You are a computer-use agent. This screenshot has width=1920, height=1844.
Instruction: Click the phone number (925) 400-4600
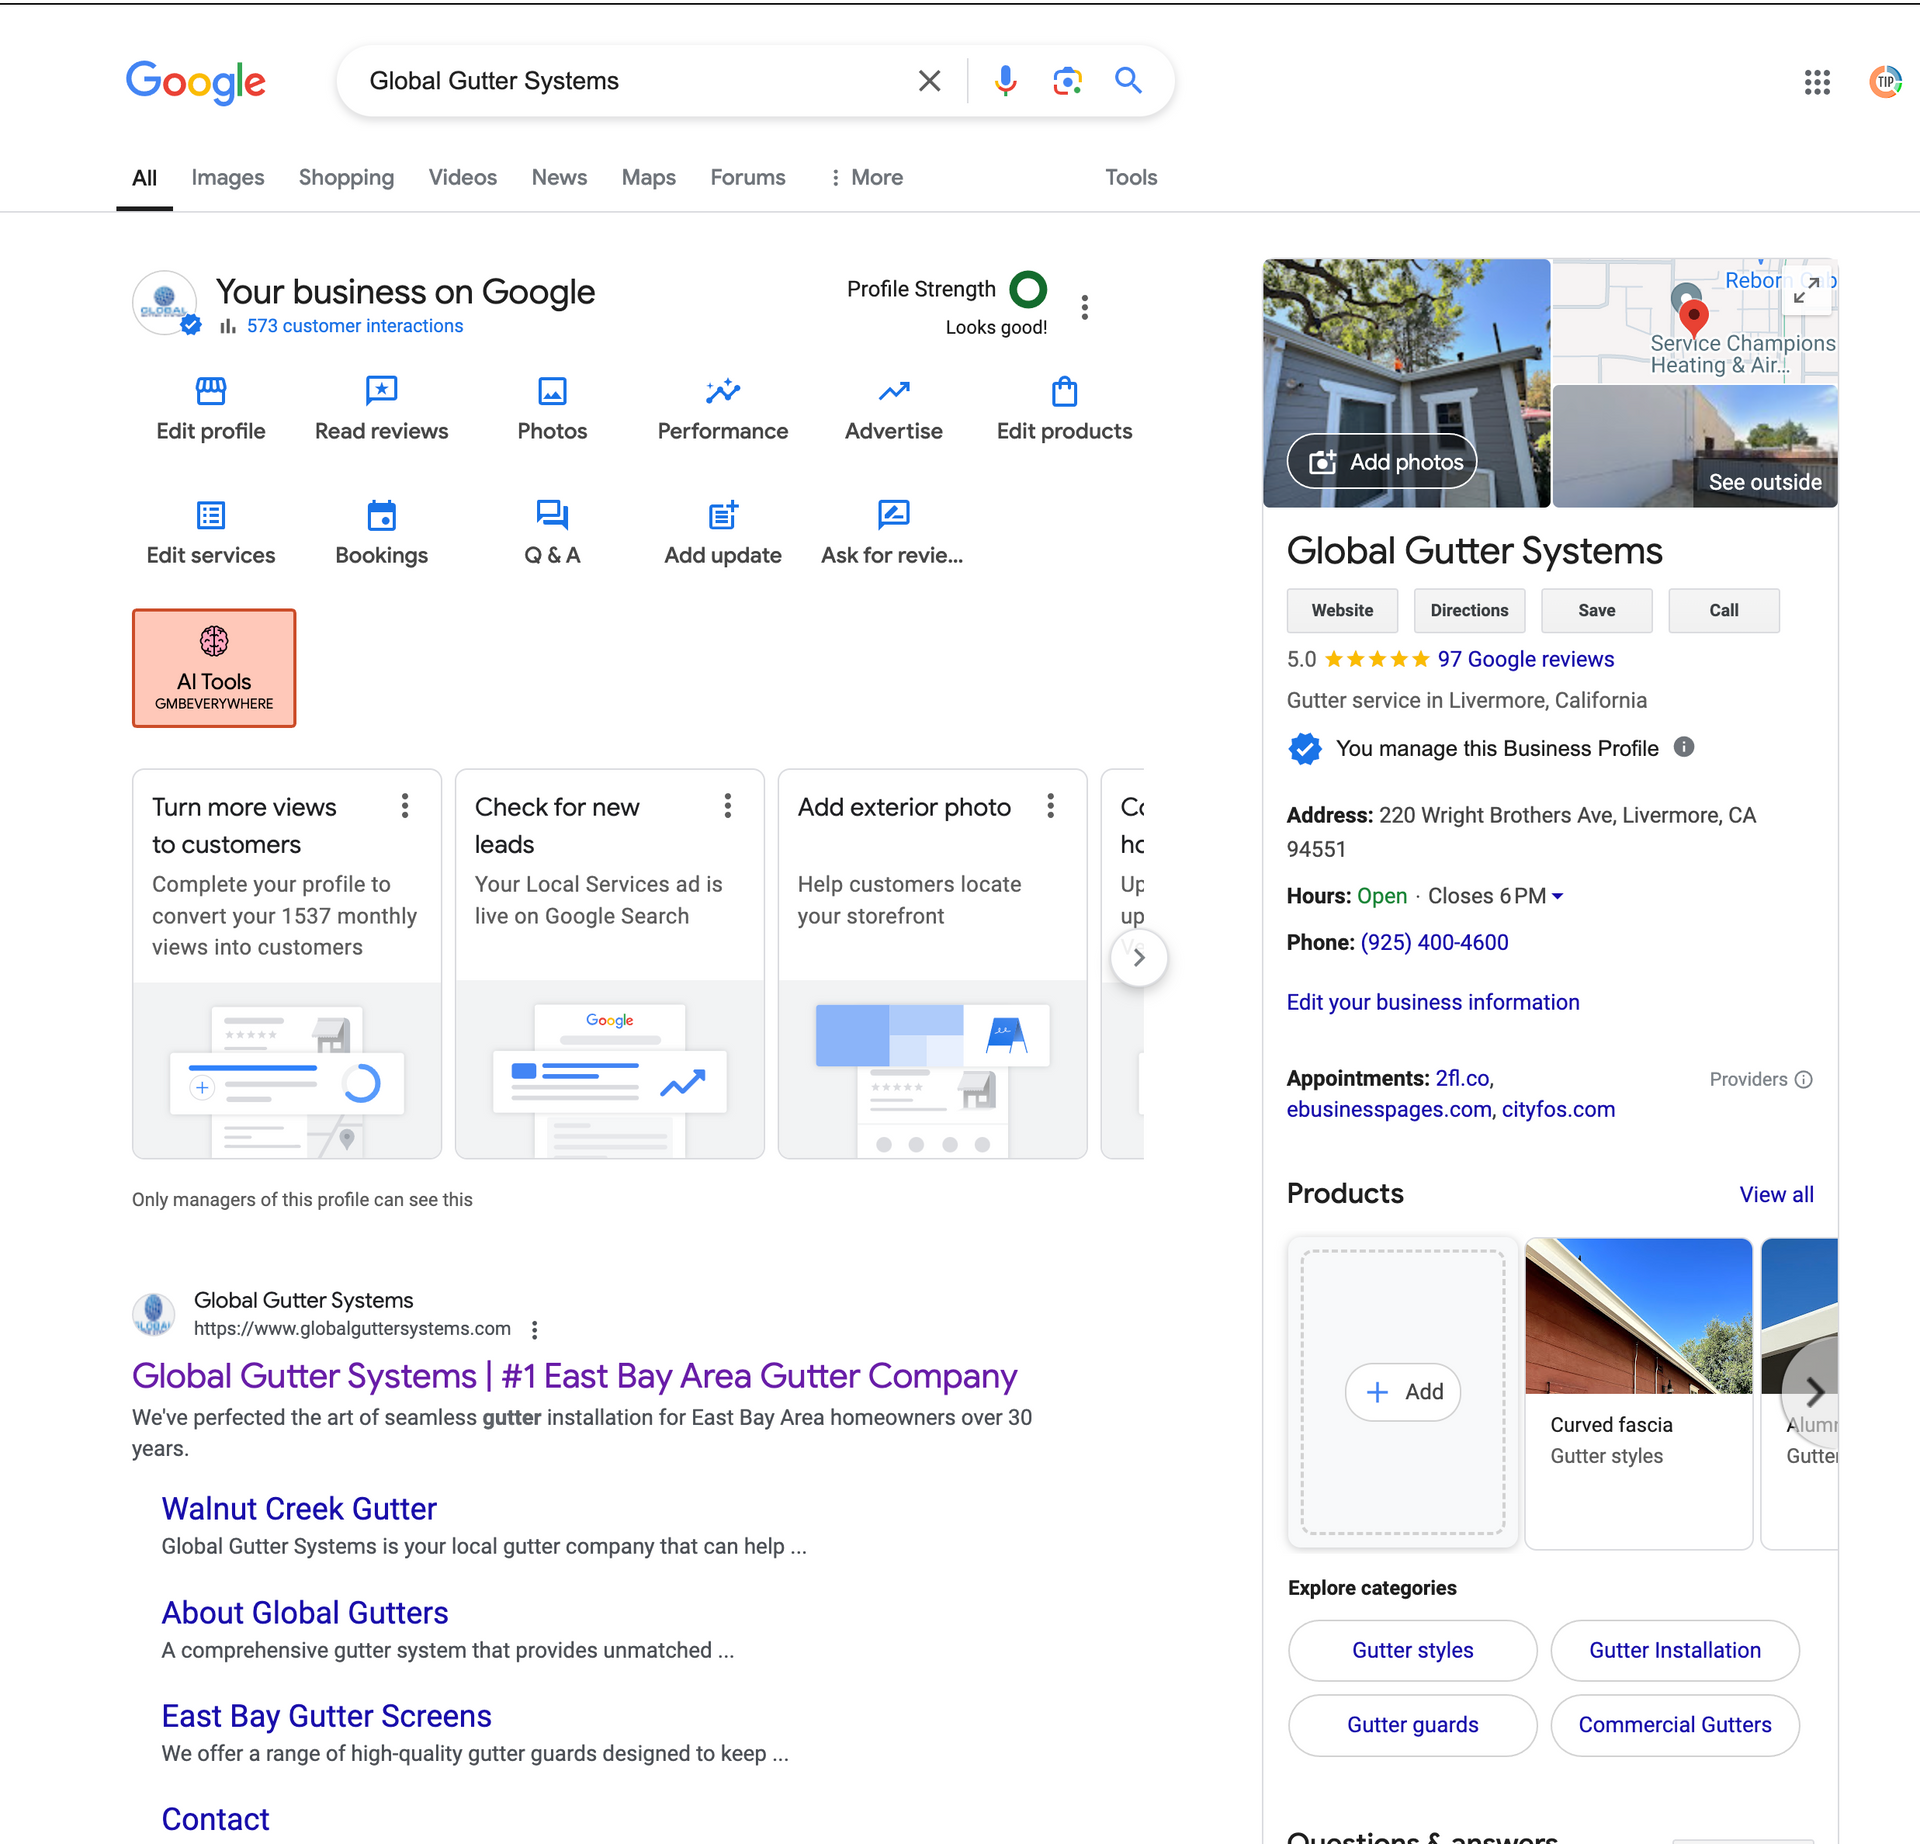click(1434, 942)
